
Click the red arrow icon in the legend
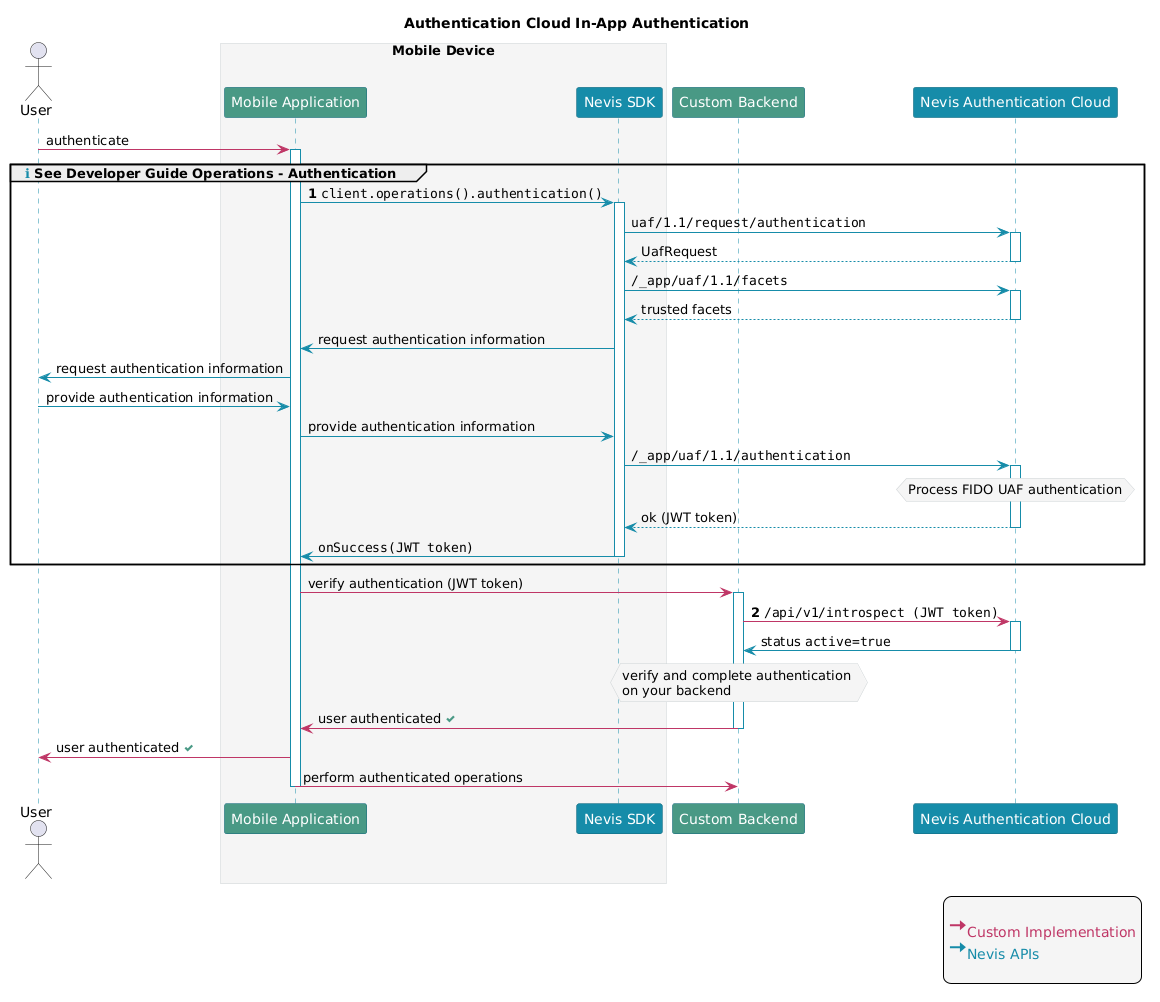(958, 925)
